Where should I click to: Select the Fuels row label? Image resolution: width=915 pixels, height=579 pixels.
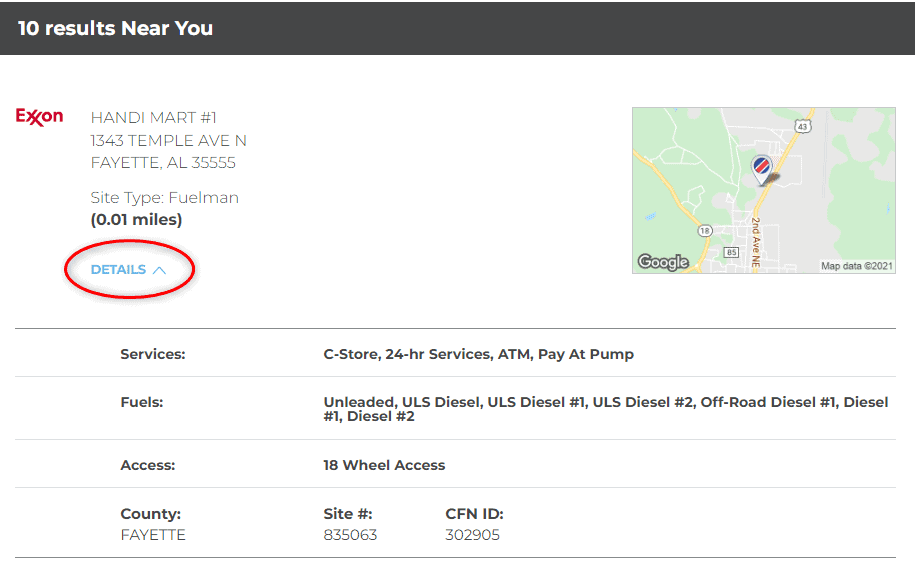(142, 402)
